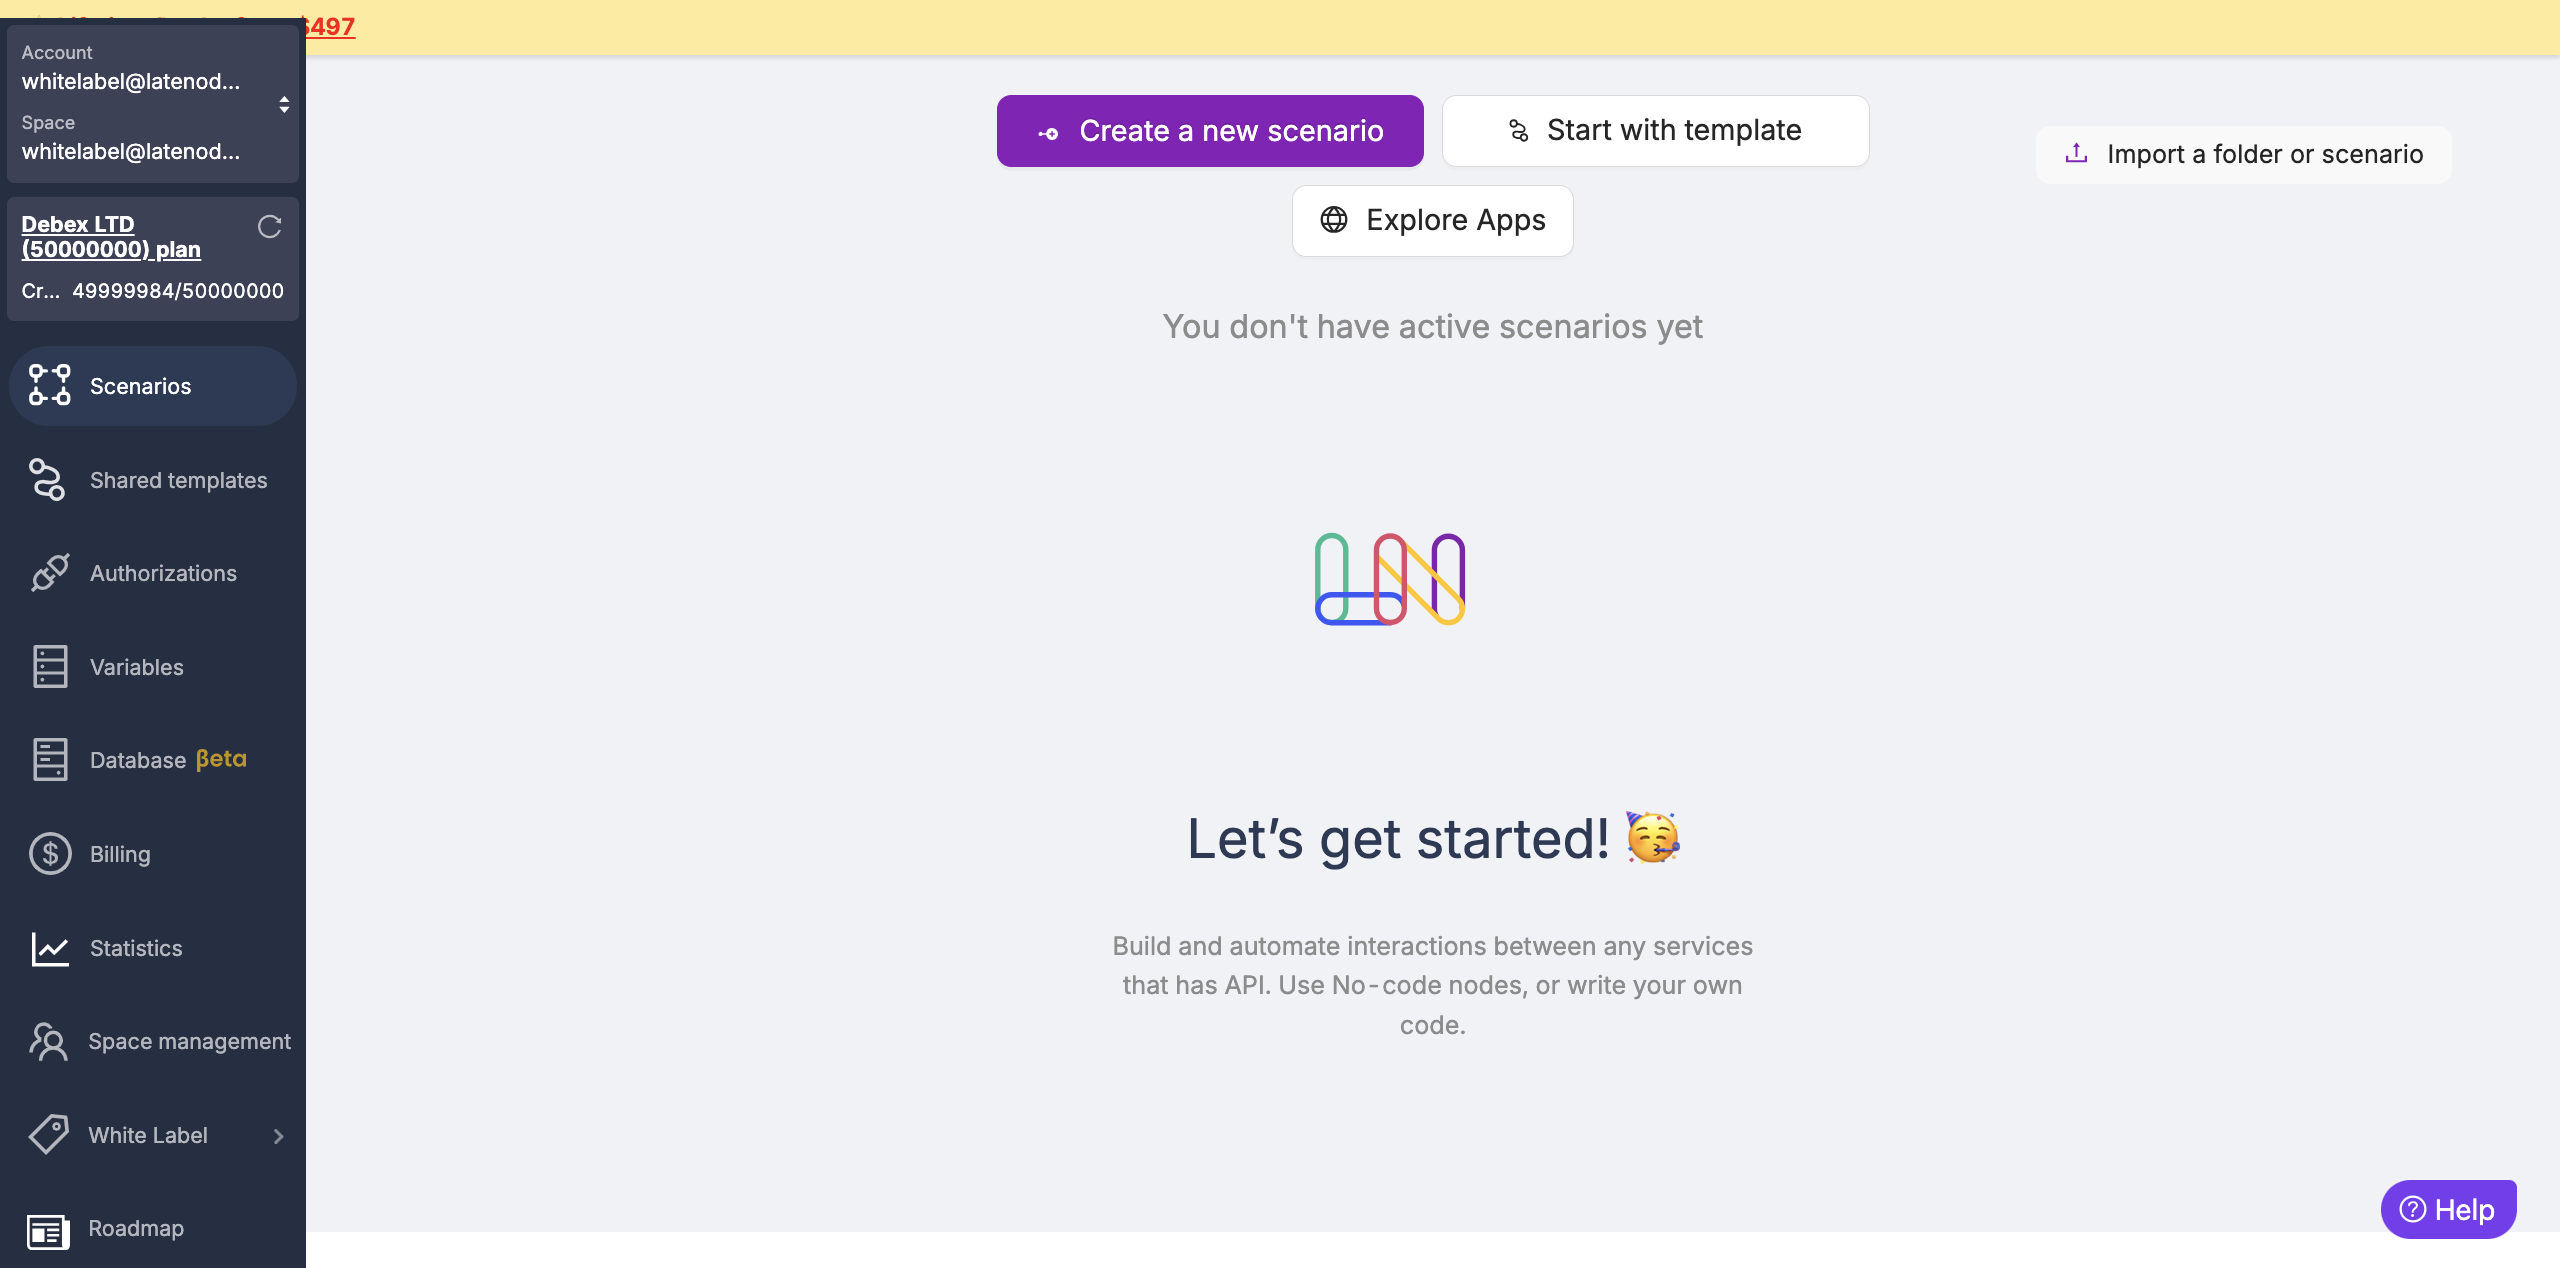Click the Billing dollar icon
This screenshot has height=1268, width=2560.
coord(49,854)
